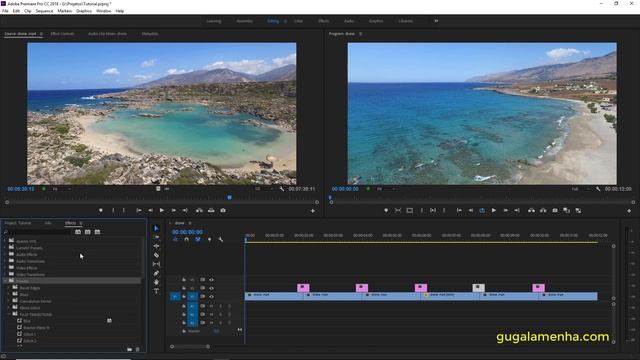This screenshot has width=640, height=360.
Task: Switch to the Audio workspace
Action: tap(349, 21)
